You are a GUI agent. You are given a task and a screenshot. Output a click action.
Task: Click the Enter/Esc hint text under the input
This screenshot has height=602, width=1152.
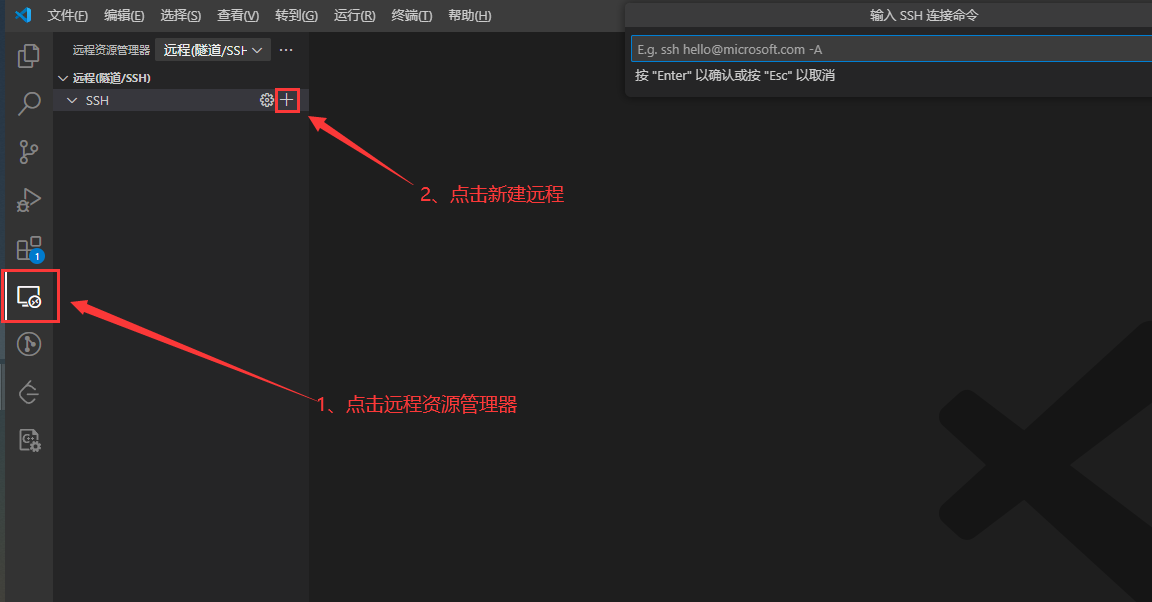[735, 75]
